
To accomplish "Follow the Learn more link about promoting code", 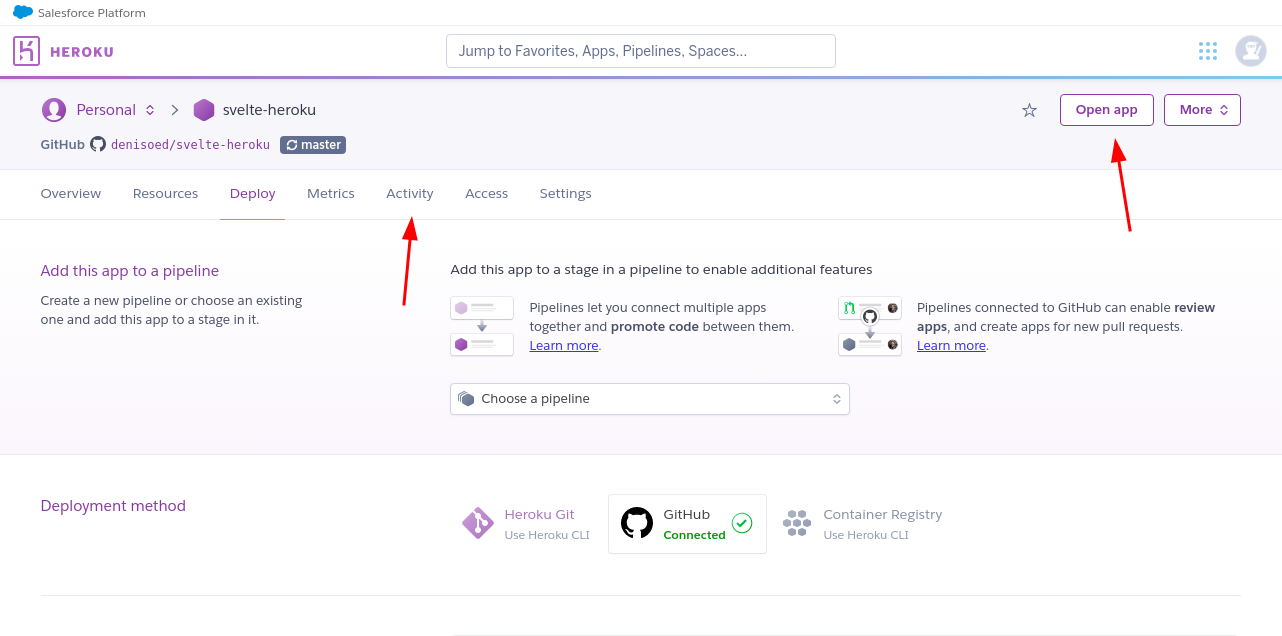I will click(564, 346).
